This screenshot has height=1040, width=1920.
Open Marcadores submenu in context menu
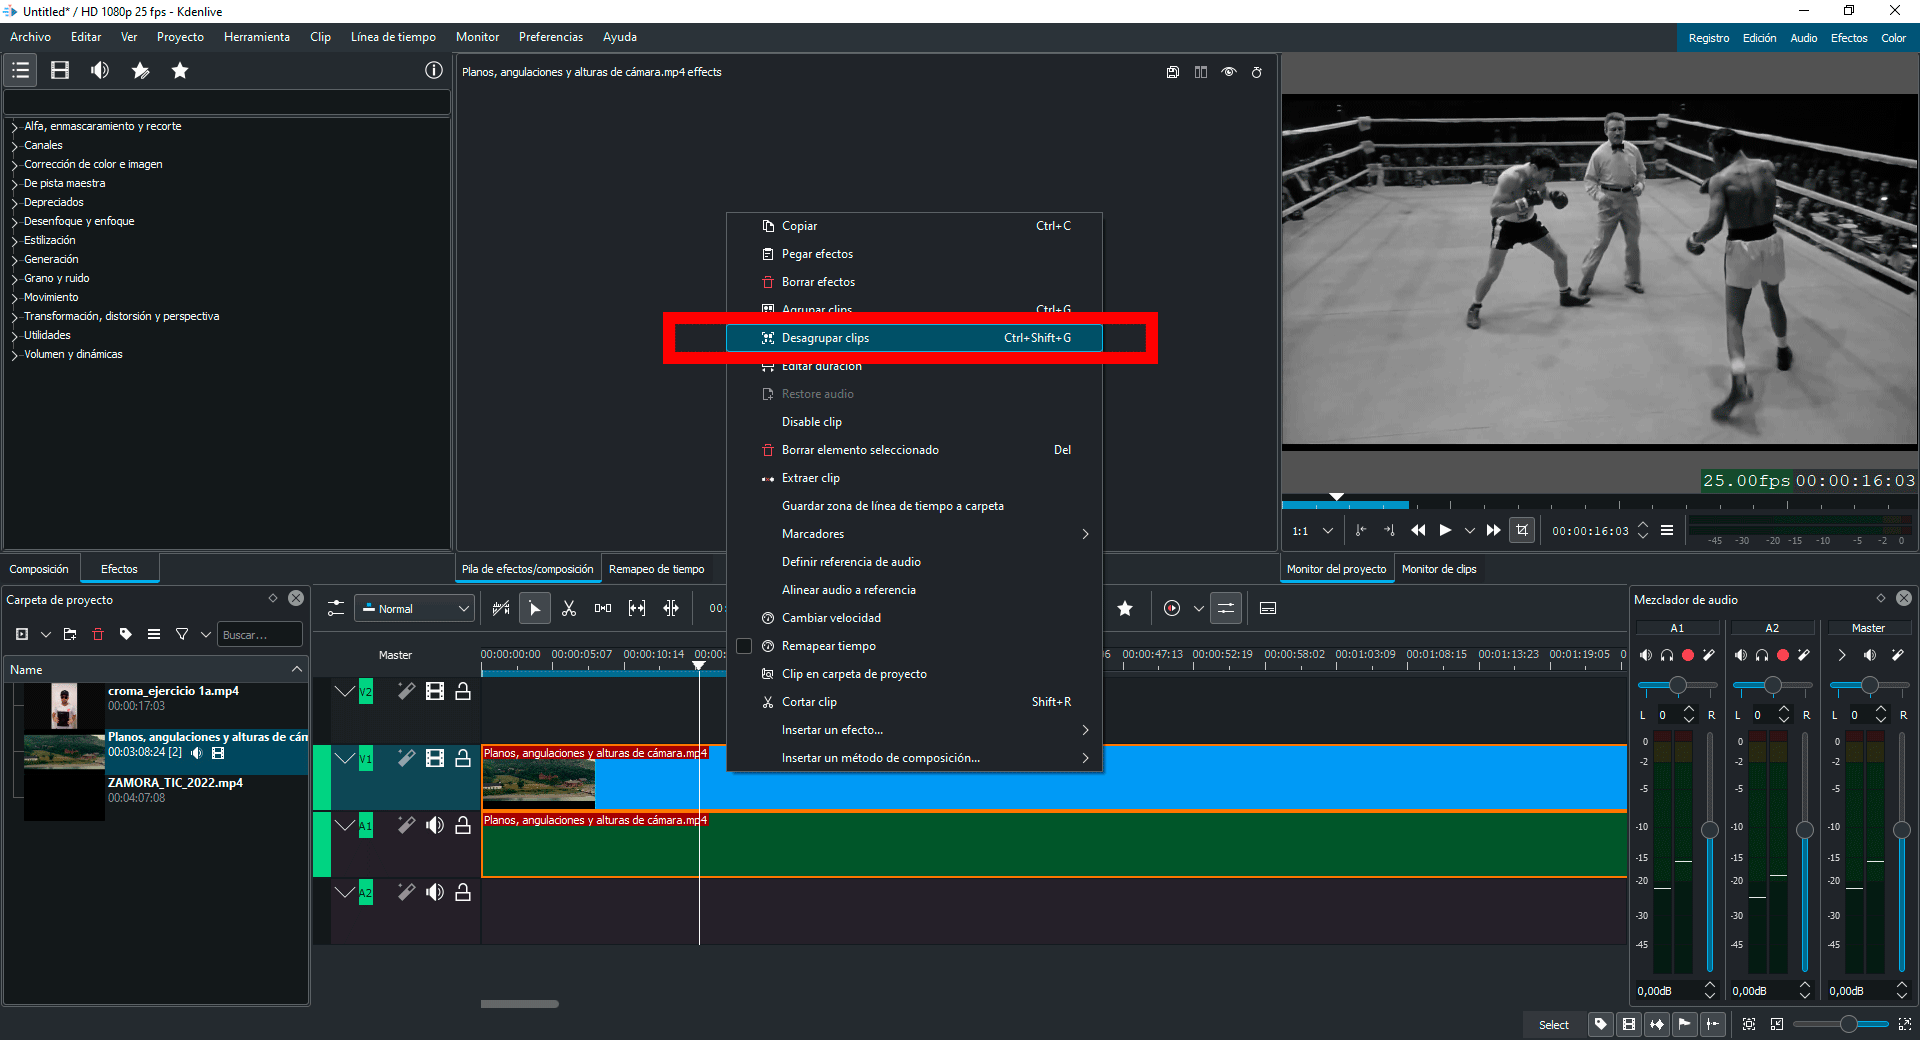coord(914,534)
